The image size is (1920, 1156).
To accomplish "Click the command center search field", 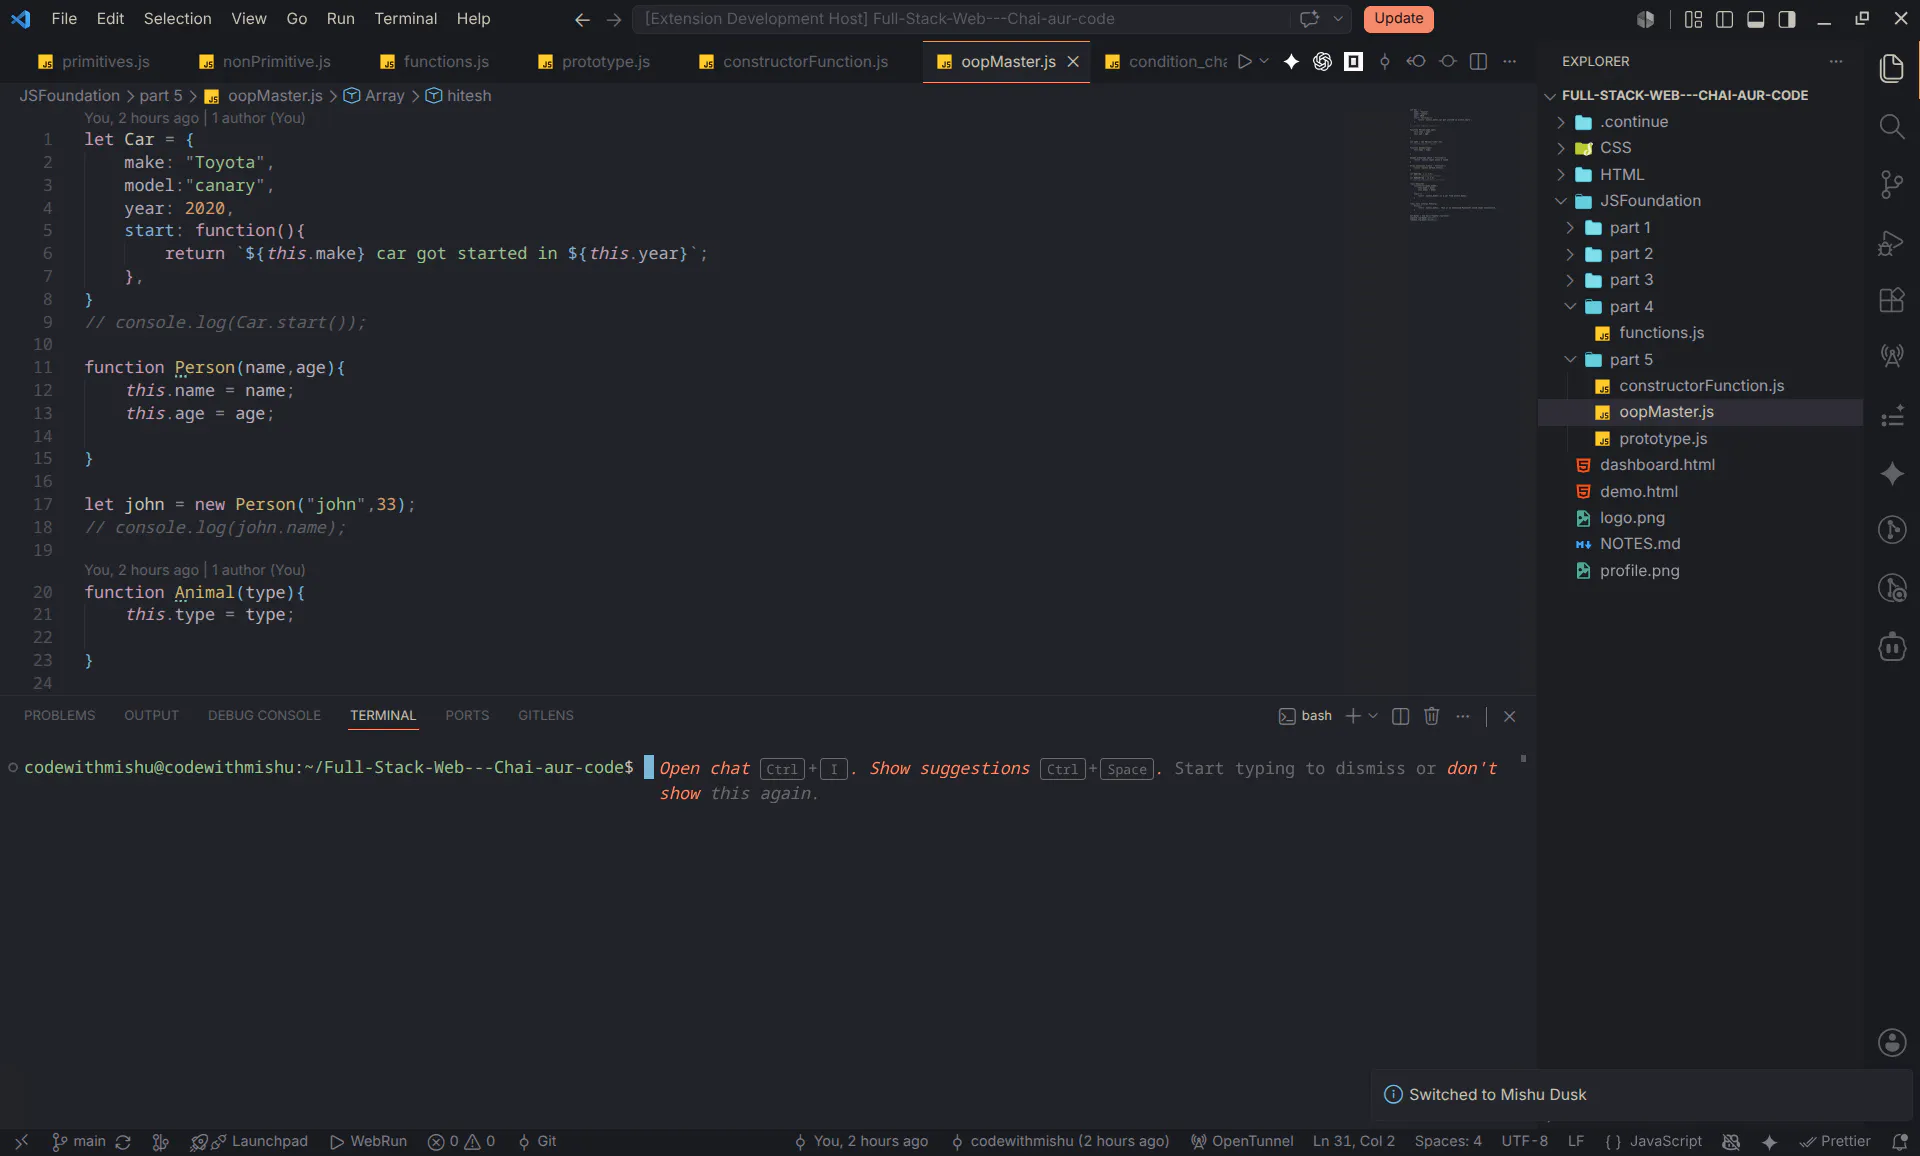I will coord(961,19).
